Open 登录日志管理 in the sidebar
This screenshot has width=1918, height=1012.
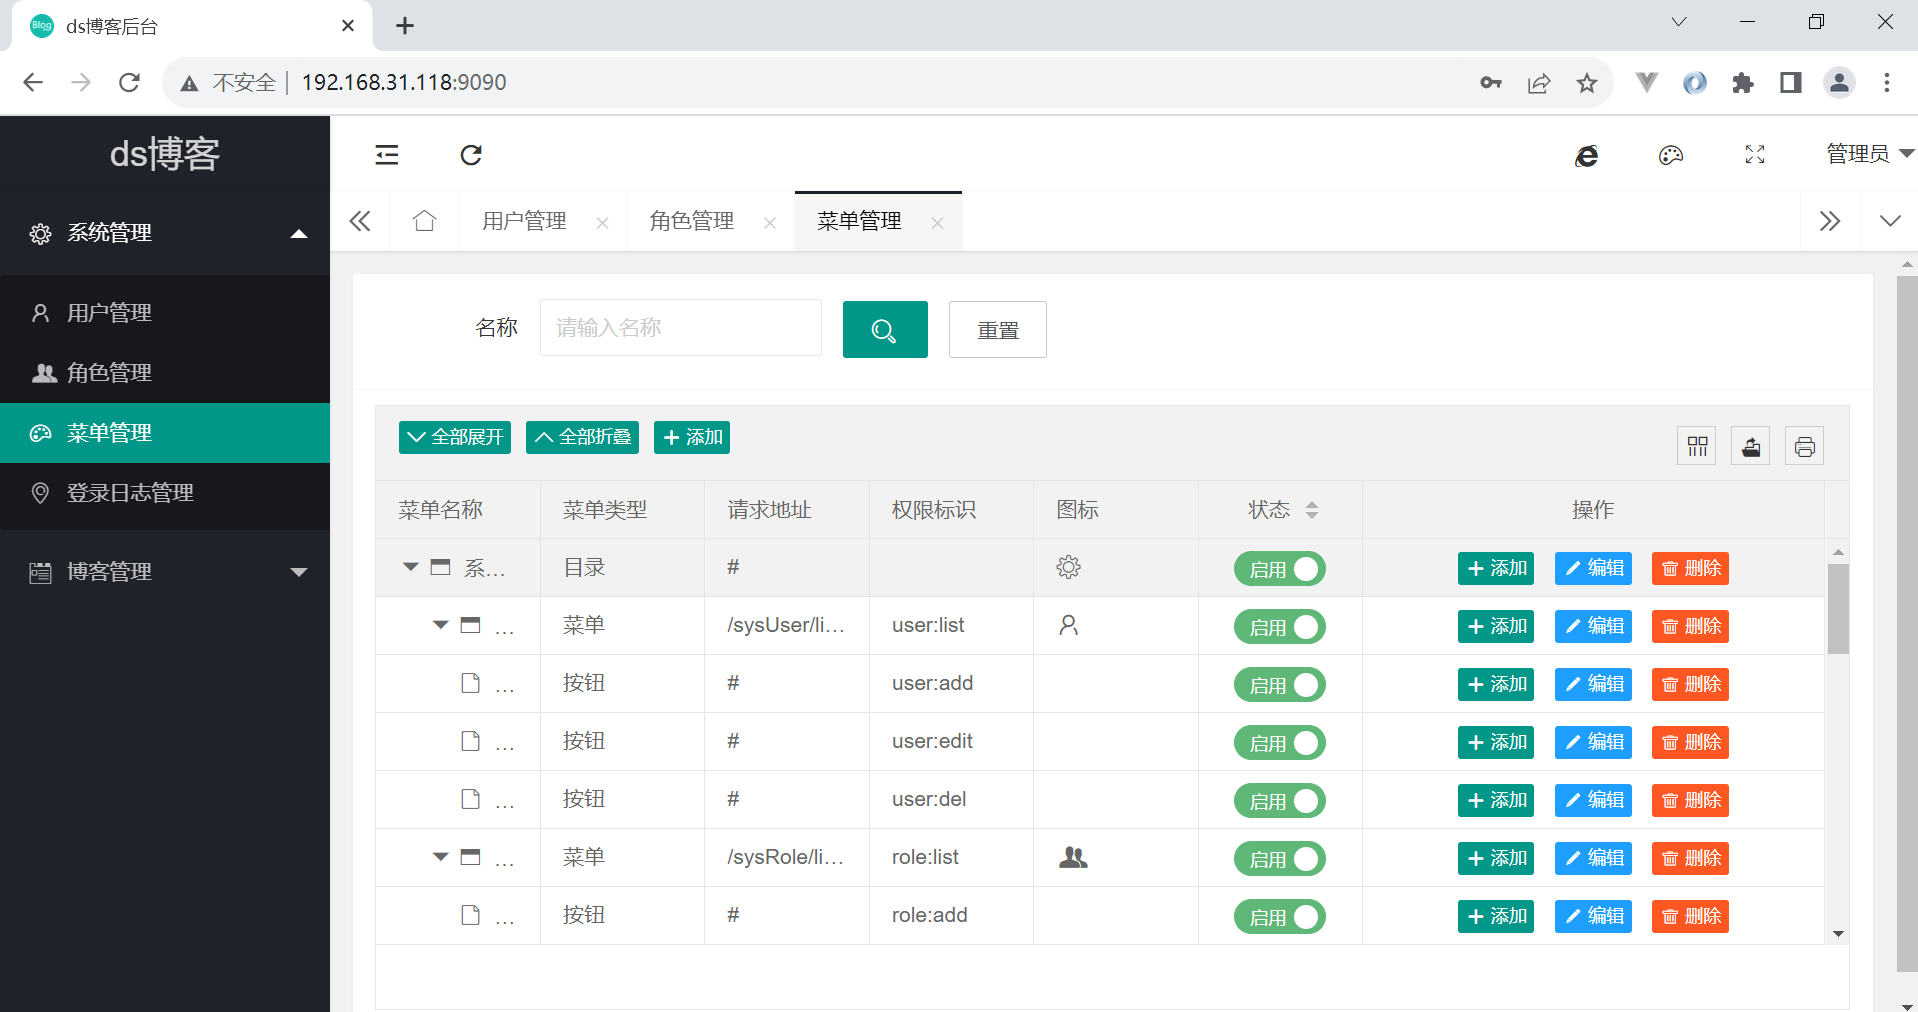pos(165,493)
